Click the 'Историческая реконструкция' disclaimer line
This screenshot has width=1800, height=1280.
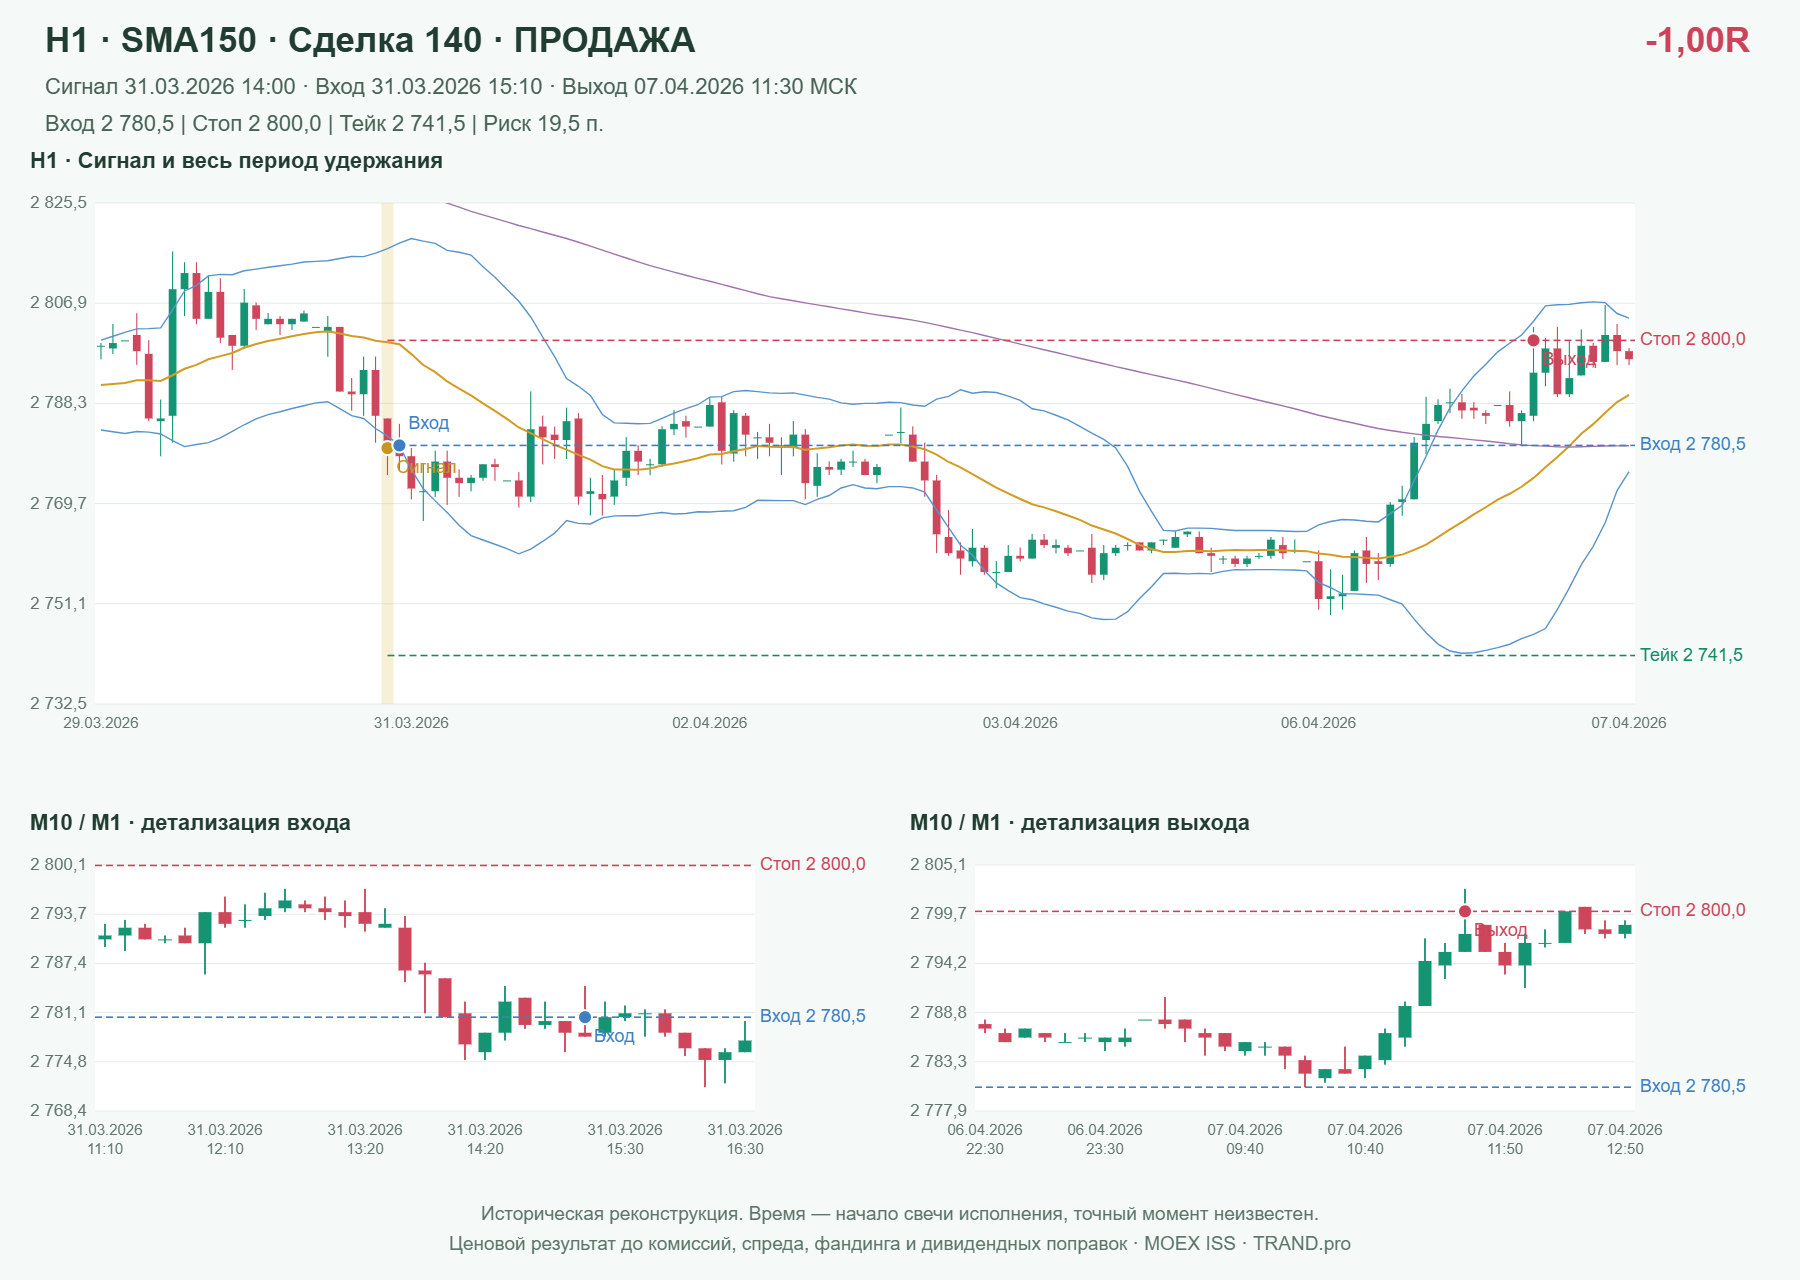[x=900, y=1214]
